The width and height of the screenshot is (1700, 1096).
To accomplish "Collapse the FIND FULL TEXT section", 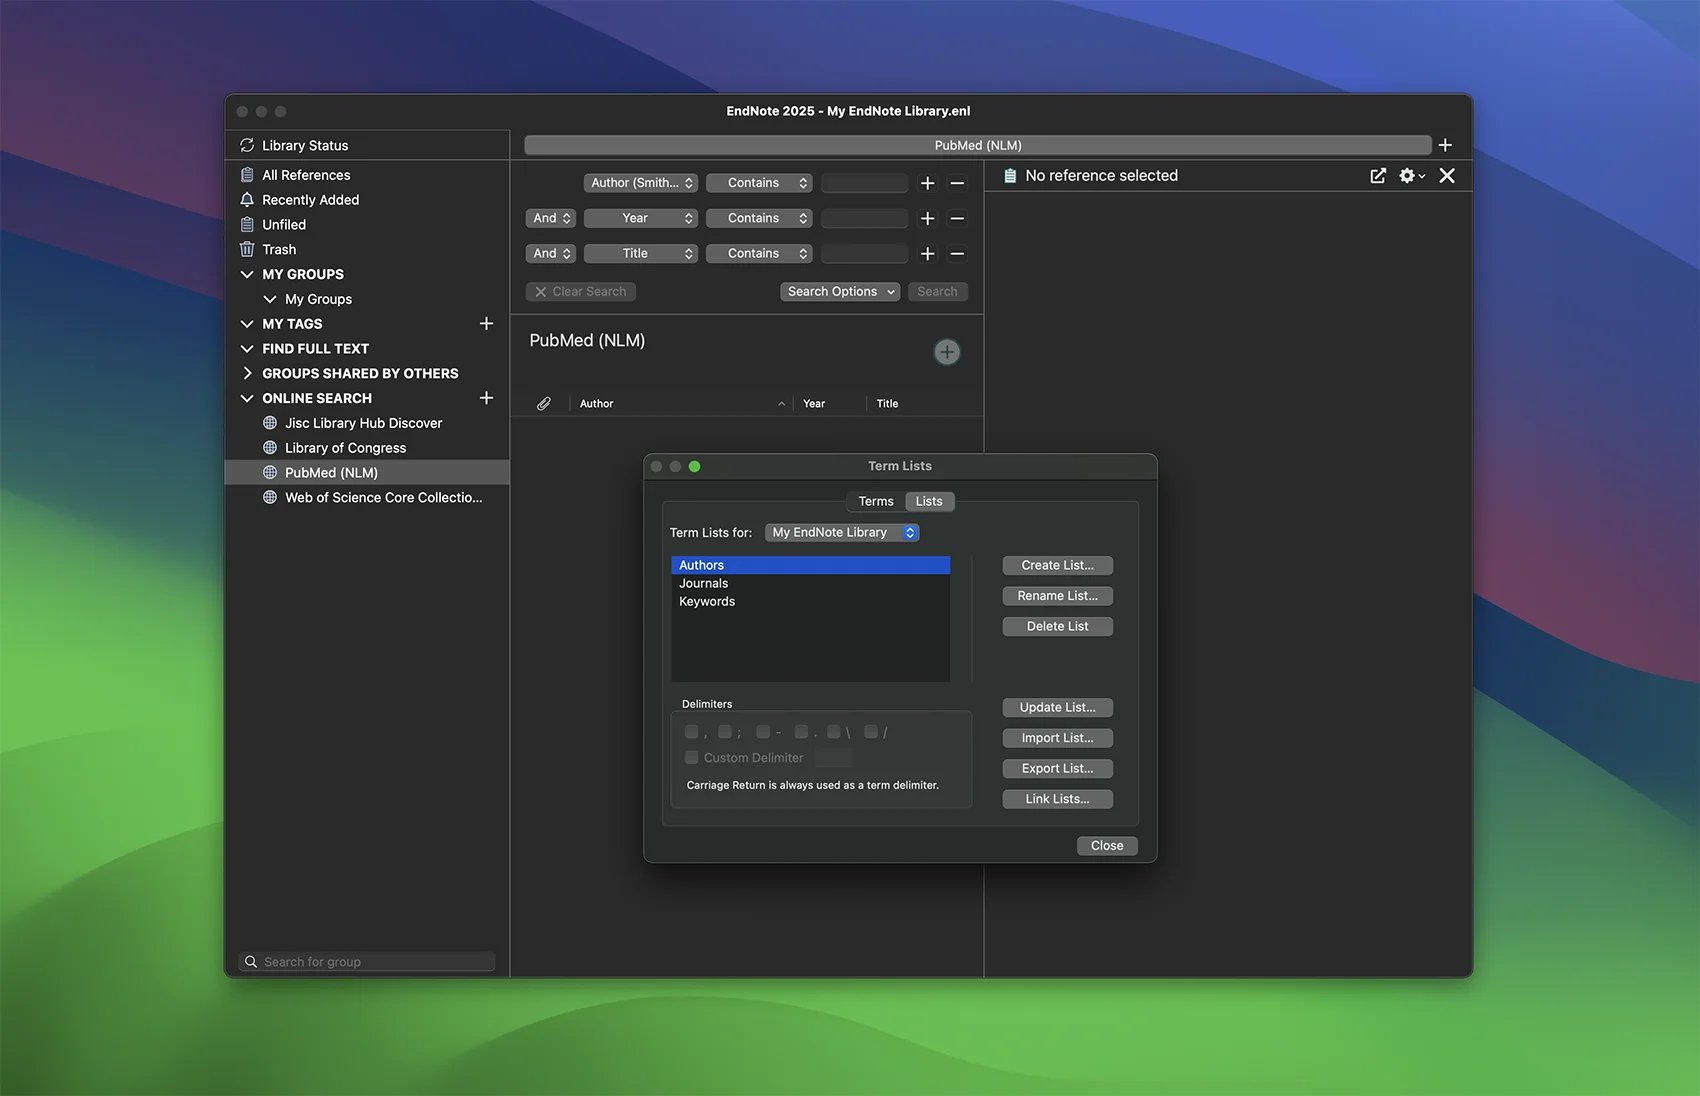I will [247, 348].
